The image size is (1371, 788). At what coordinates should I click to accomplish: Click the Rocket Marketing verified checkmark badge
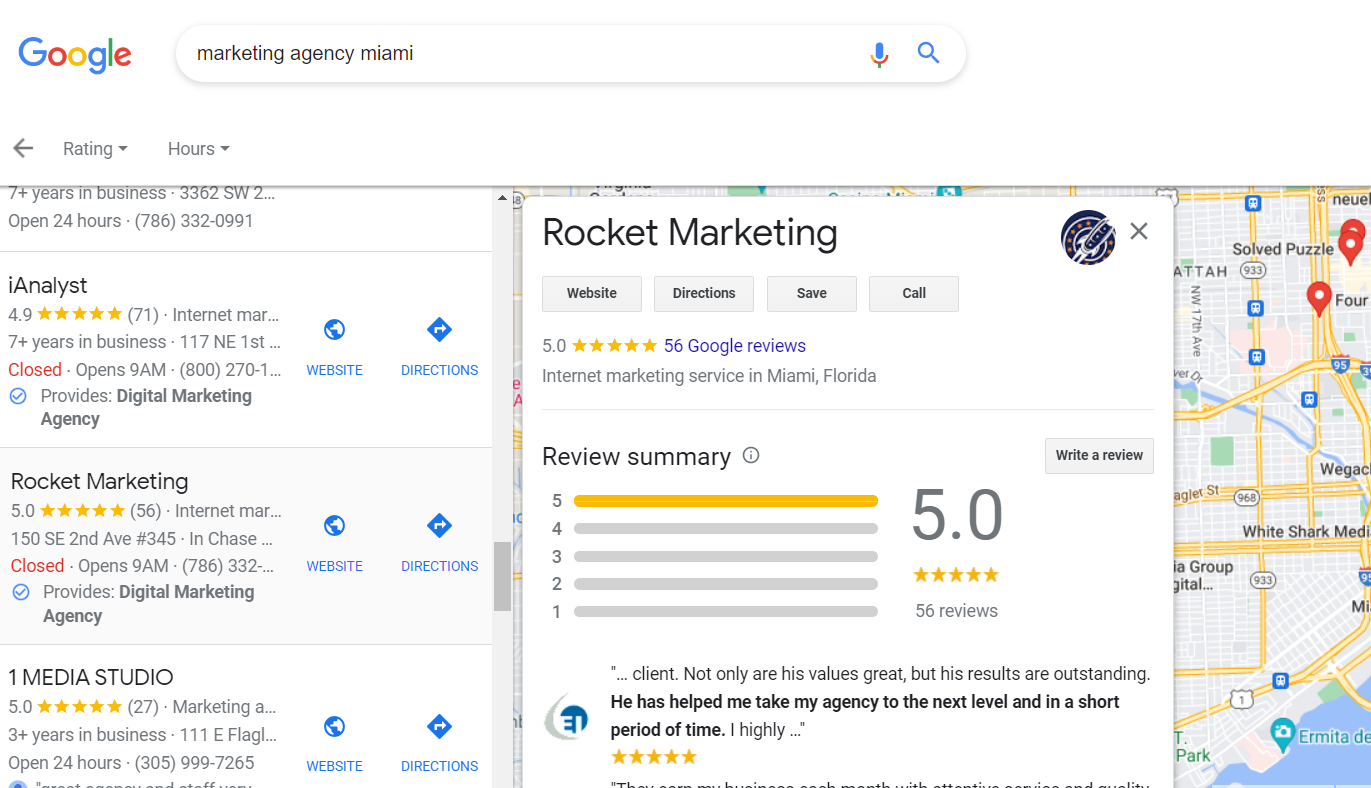point(20,593)
